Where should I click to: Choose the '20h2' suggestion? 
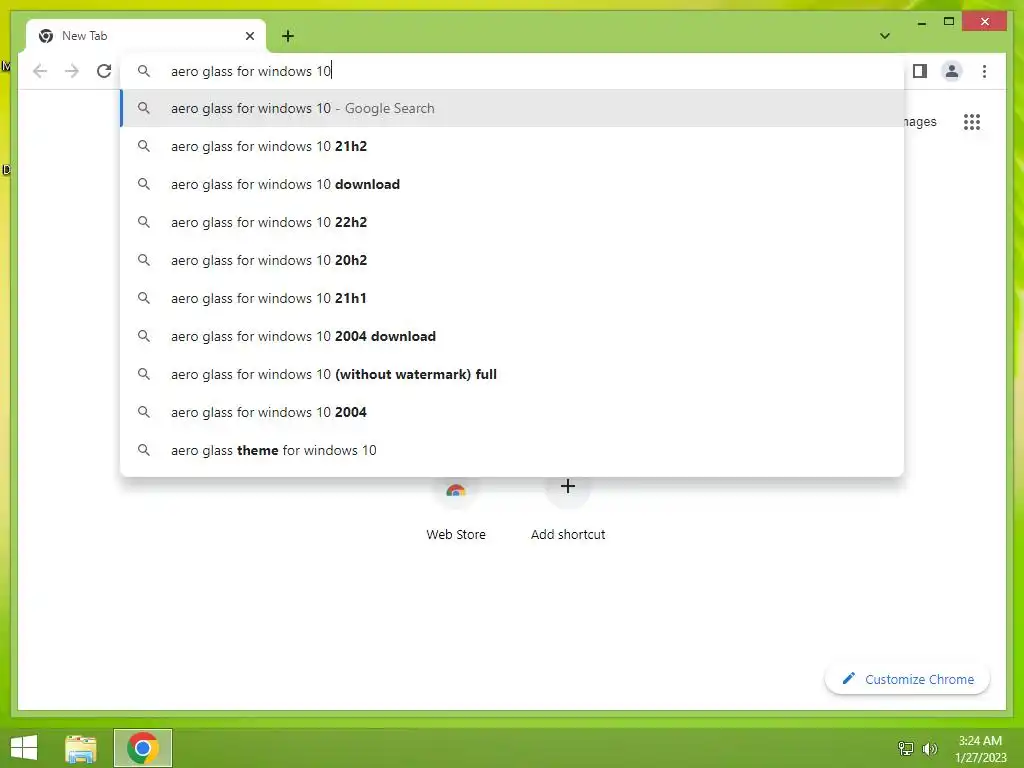[512, 260]
